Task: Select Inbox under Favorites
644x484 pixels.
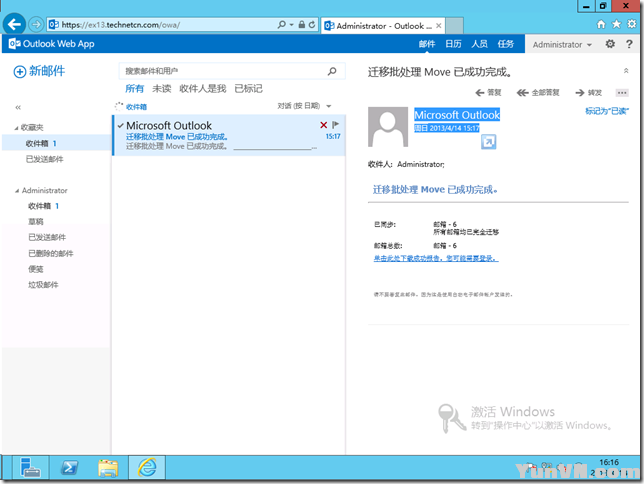Action: pyautogui.click(x=56, y=143)
